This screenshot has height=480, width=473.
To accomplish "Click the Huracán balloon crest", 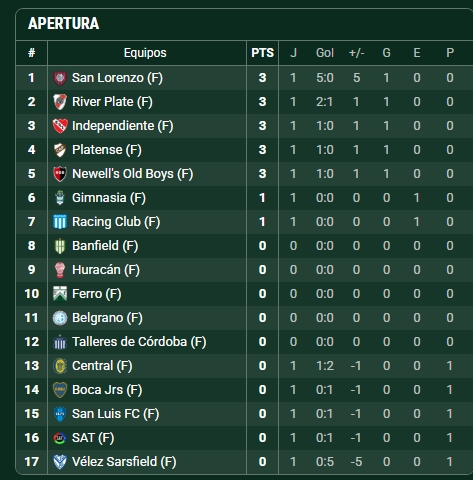I will (60, 270).
